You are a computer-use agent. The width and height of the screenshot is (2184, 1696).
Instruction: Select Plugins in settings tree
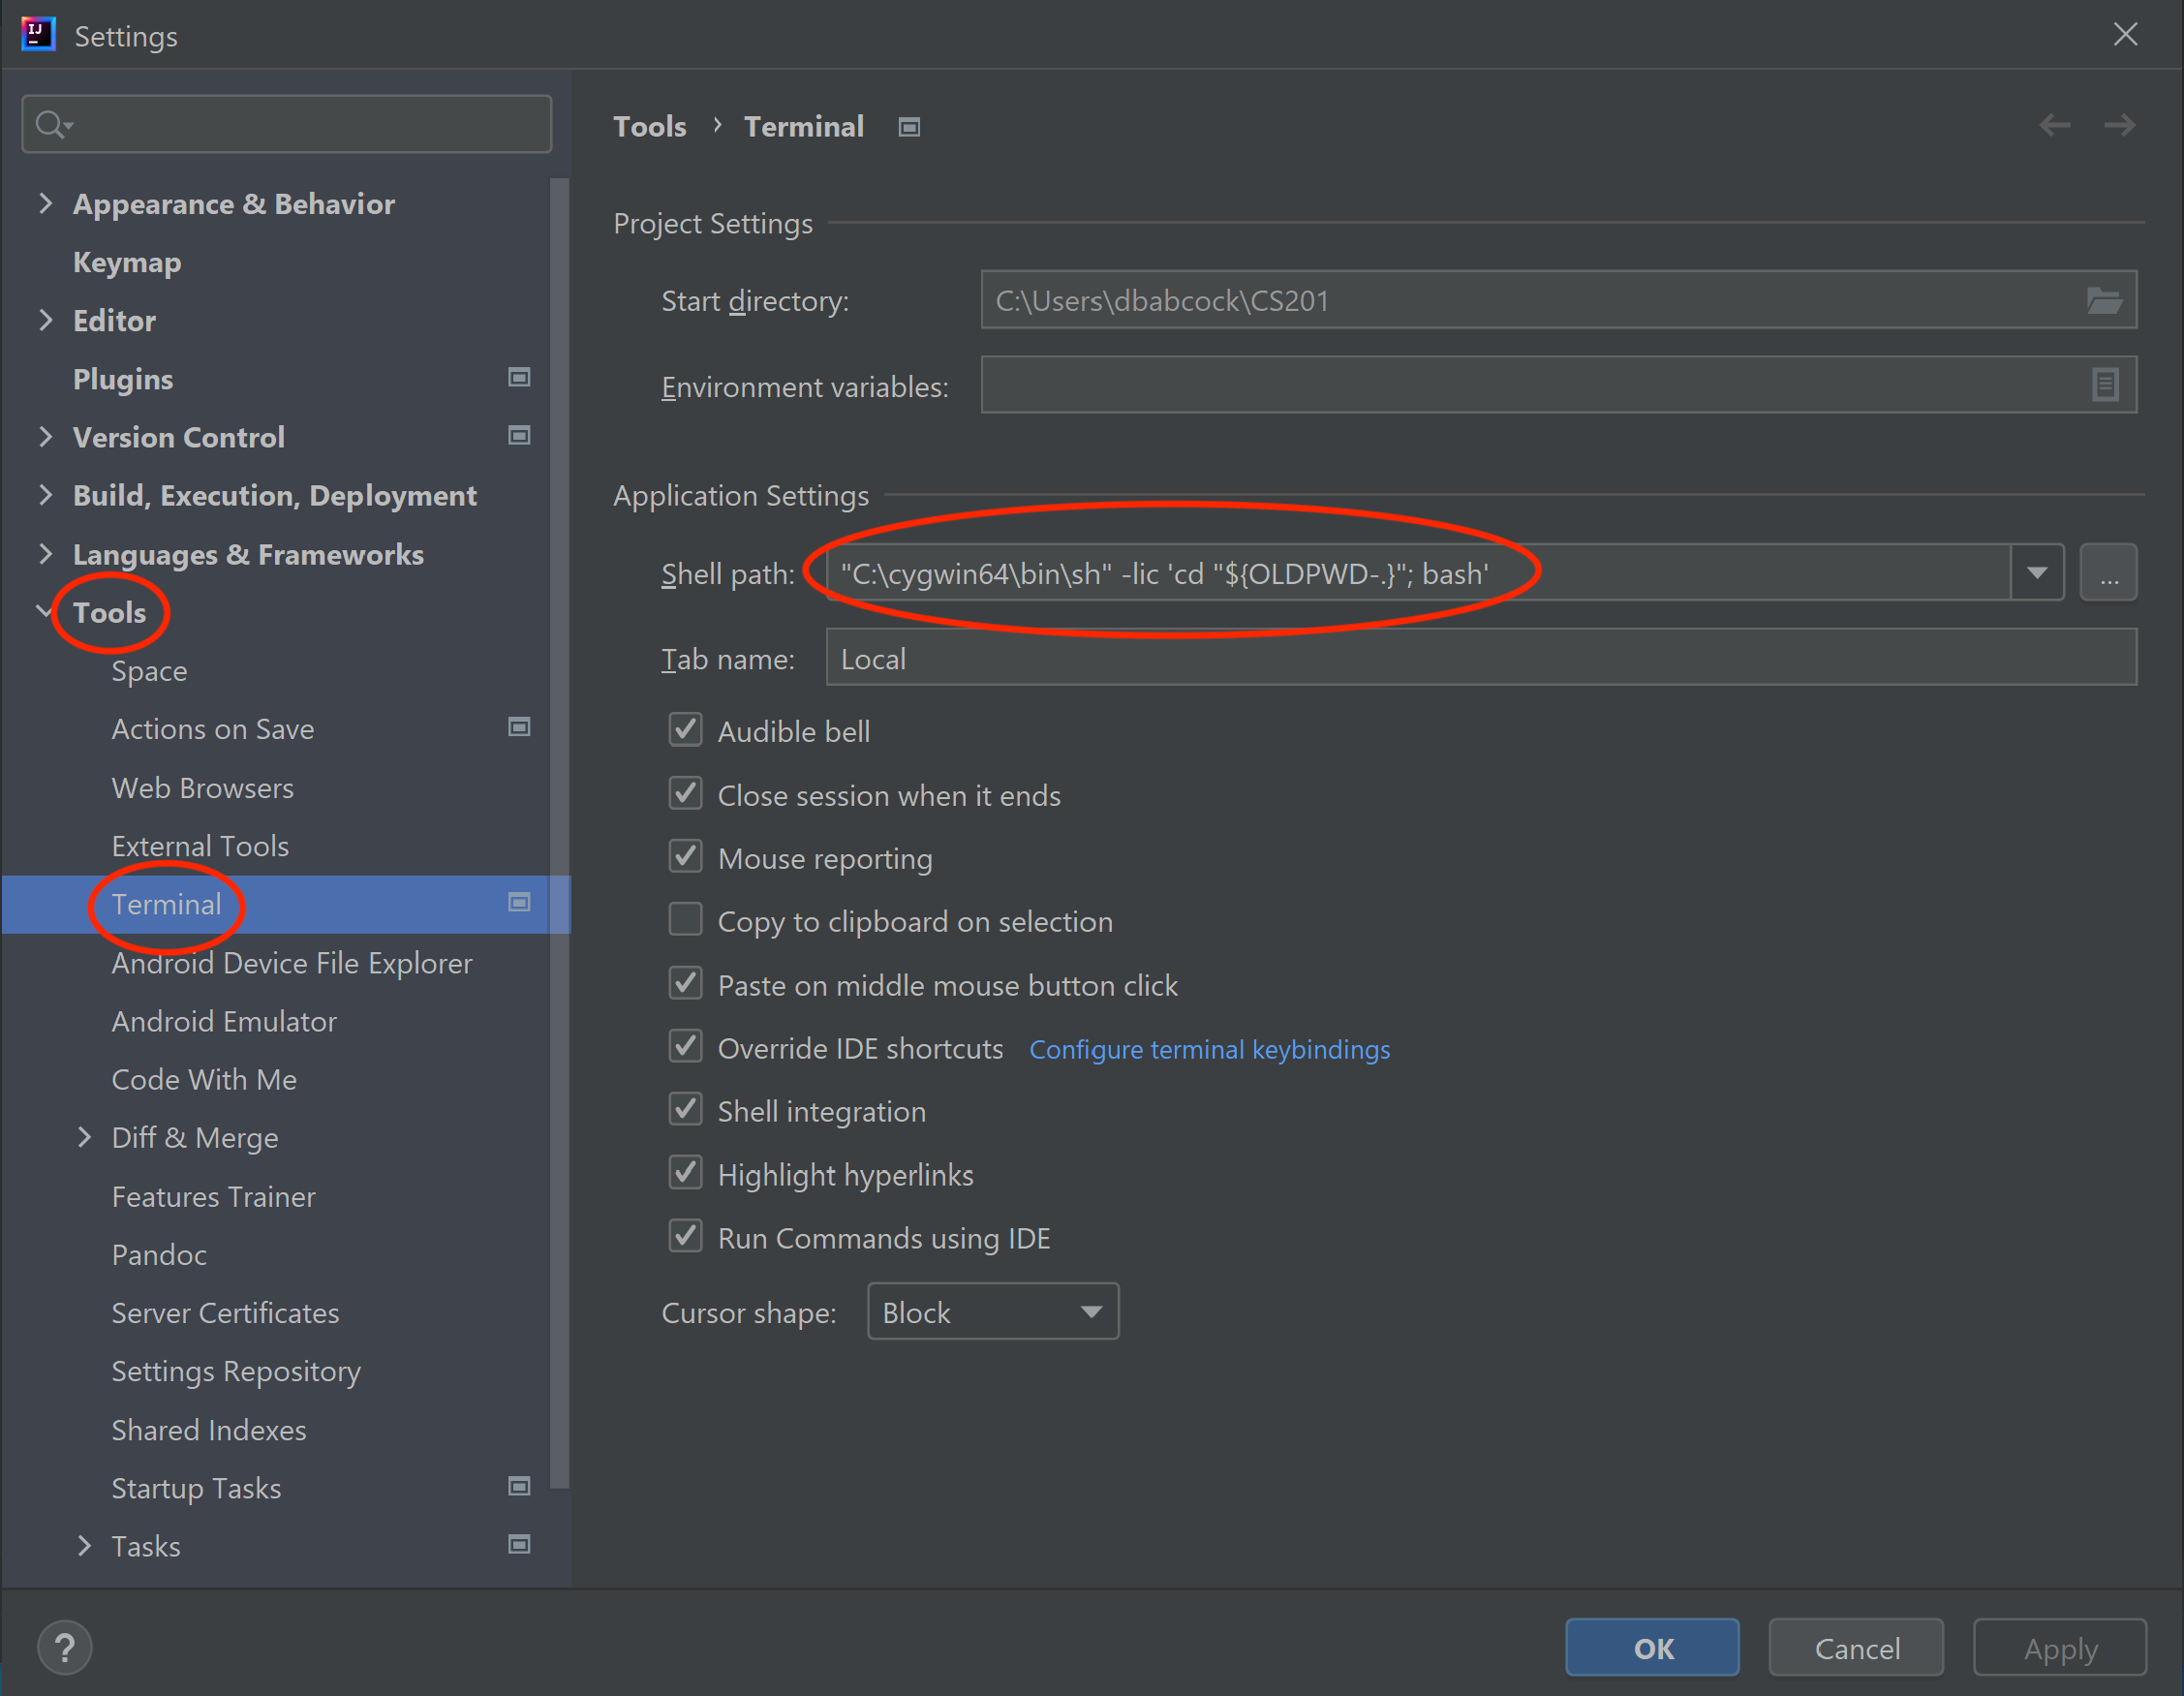point(123,379)
